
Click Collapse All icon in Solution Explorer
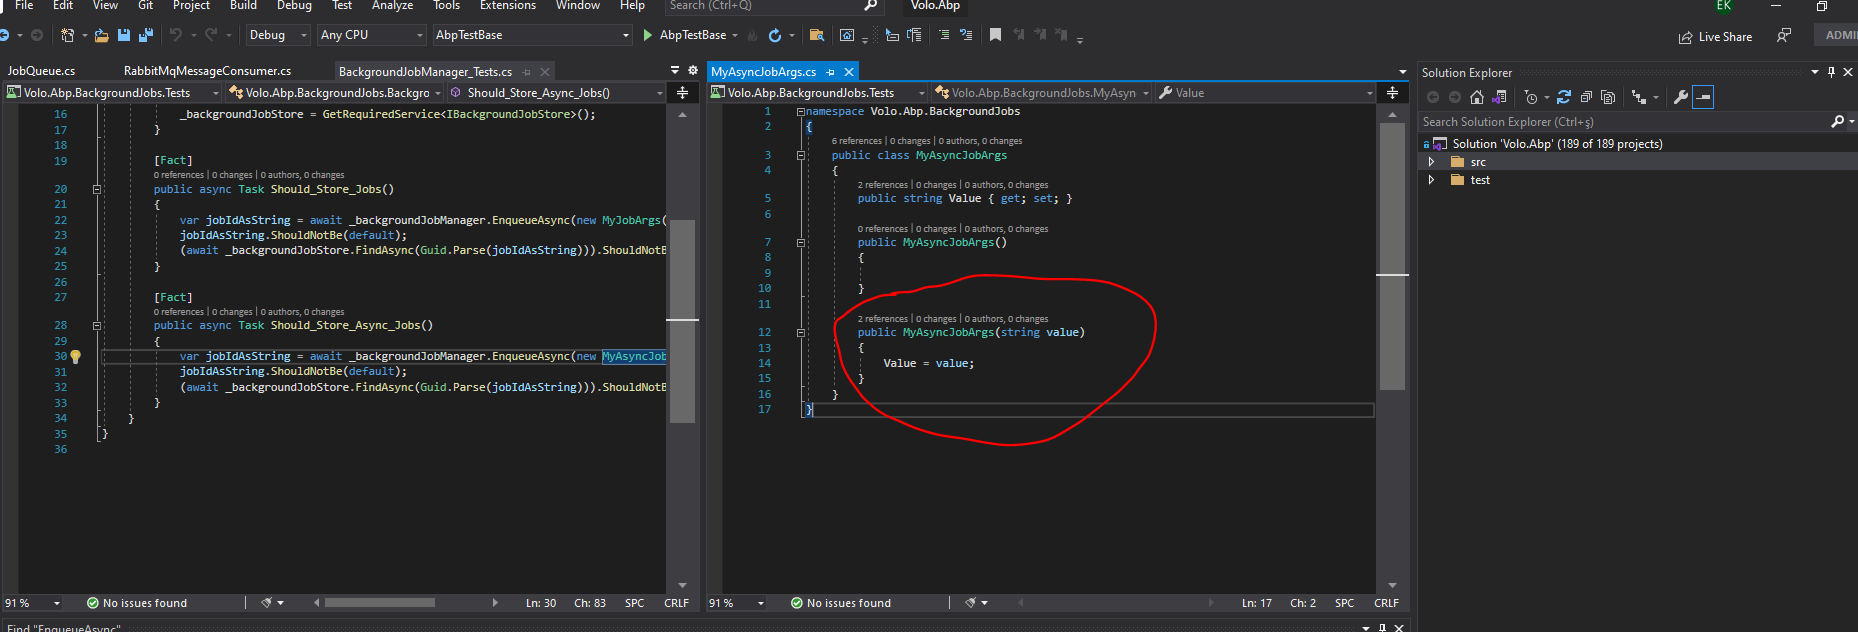[1586, 97]
